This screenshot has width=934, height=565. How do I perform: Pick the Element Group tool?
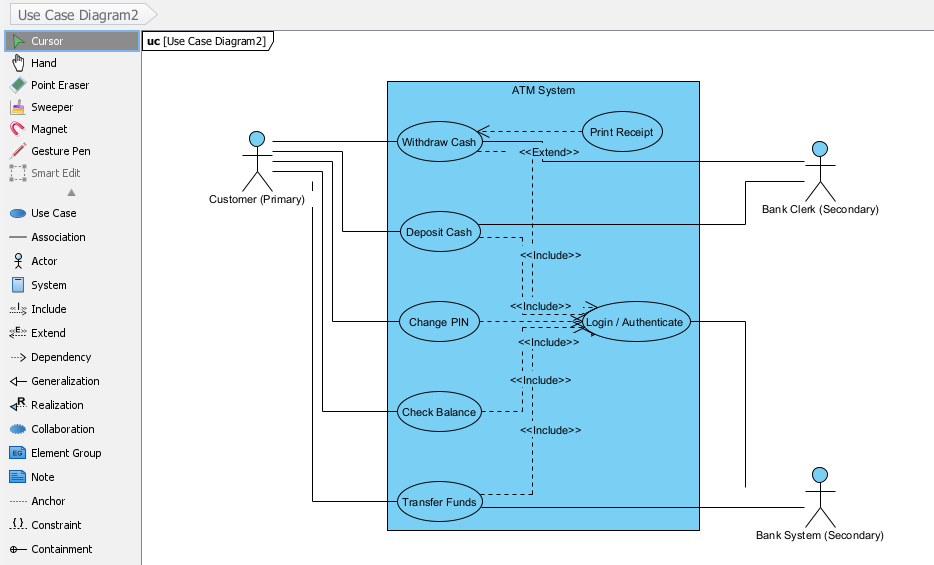pyautogui.click(x=72, y=453)
